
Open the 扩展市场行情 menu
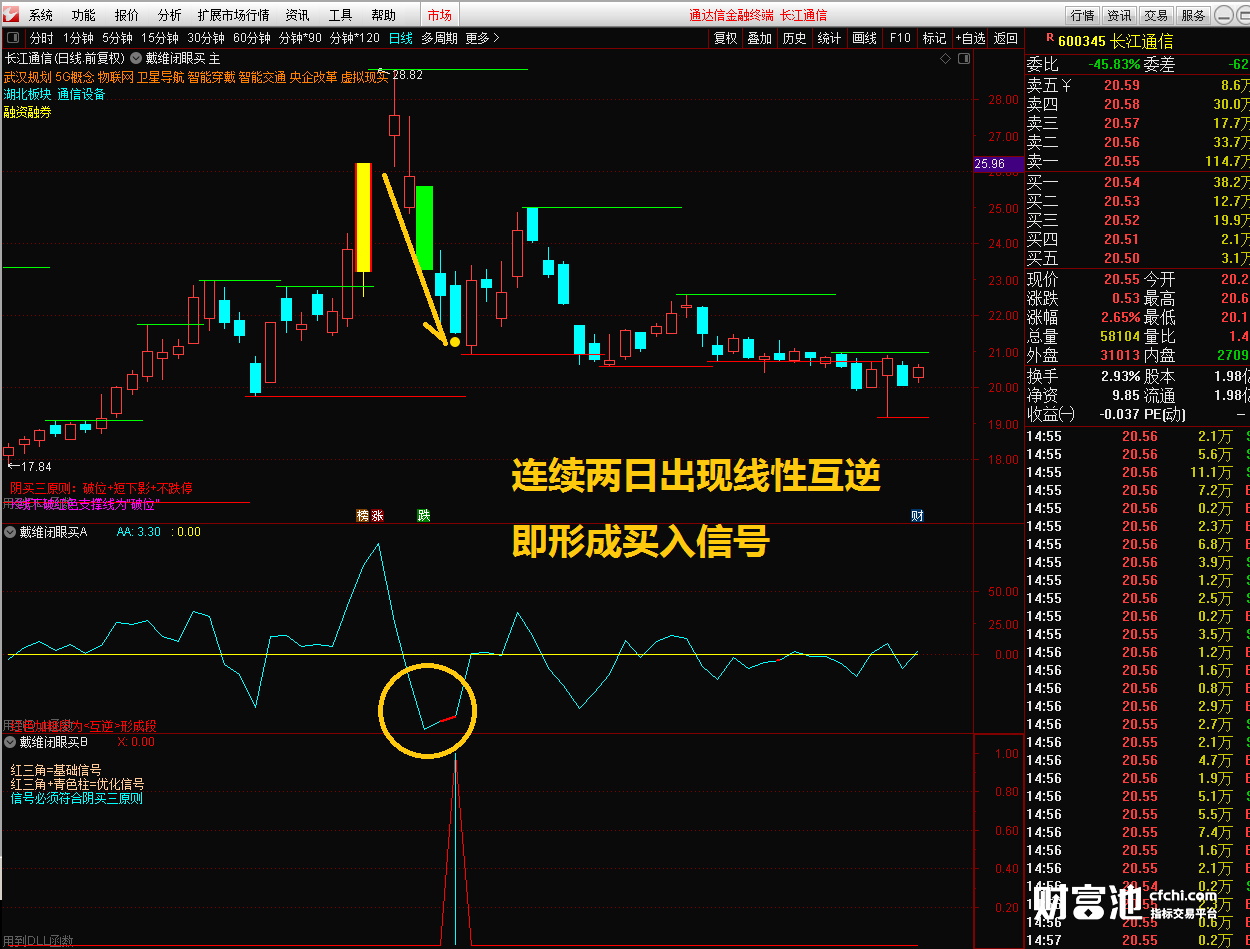tap(234, 15)
